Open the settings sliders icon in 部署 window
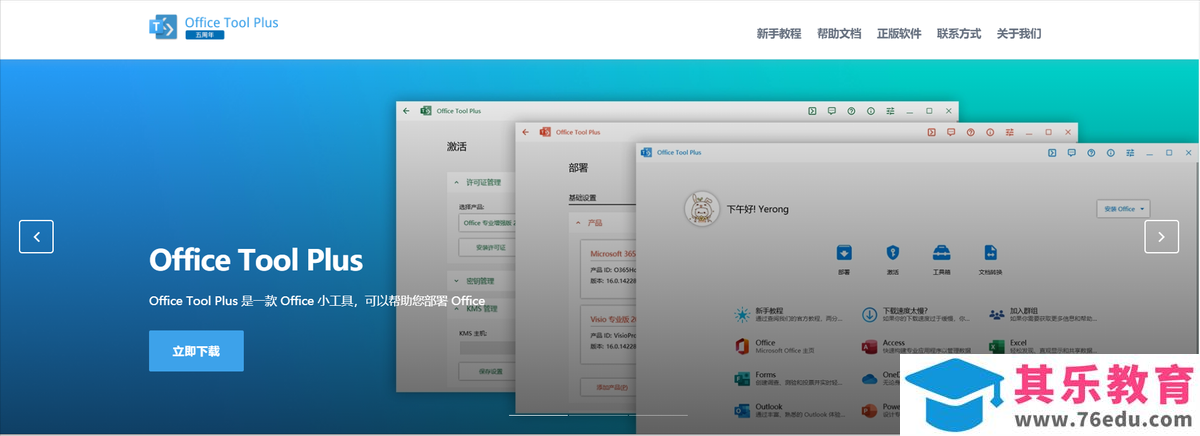 click(x=1009, y=132)
